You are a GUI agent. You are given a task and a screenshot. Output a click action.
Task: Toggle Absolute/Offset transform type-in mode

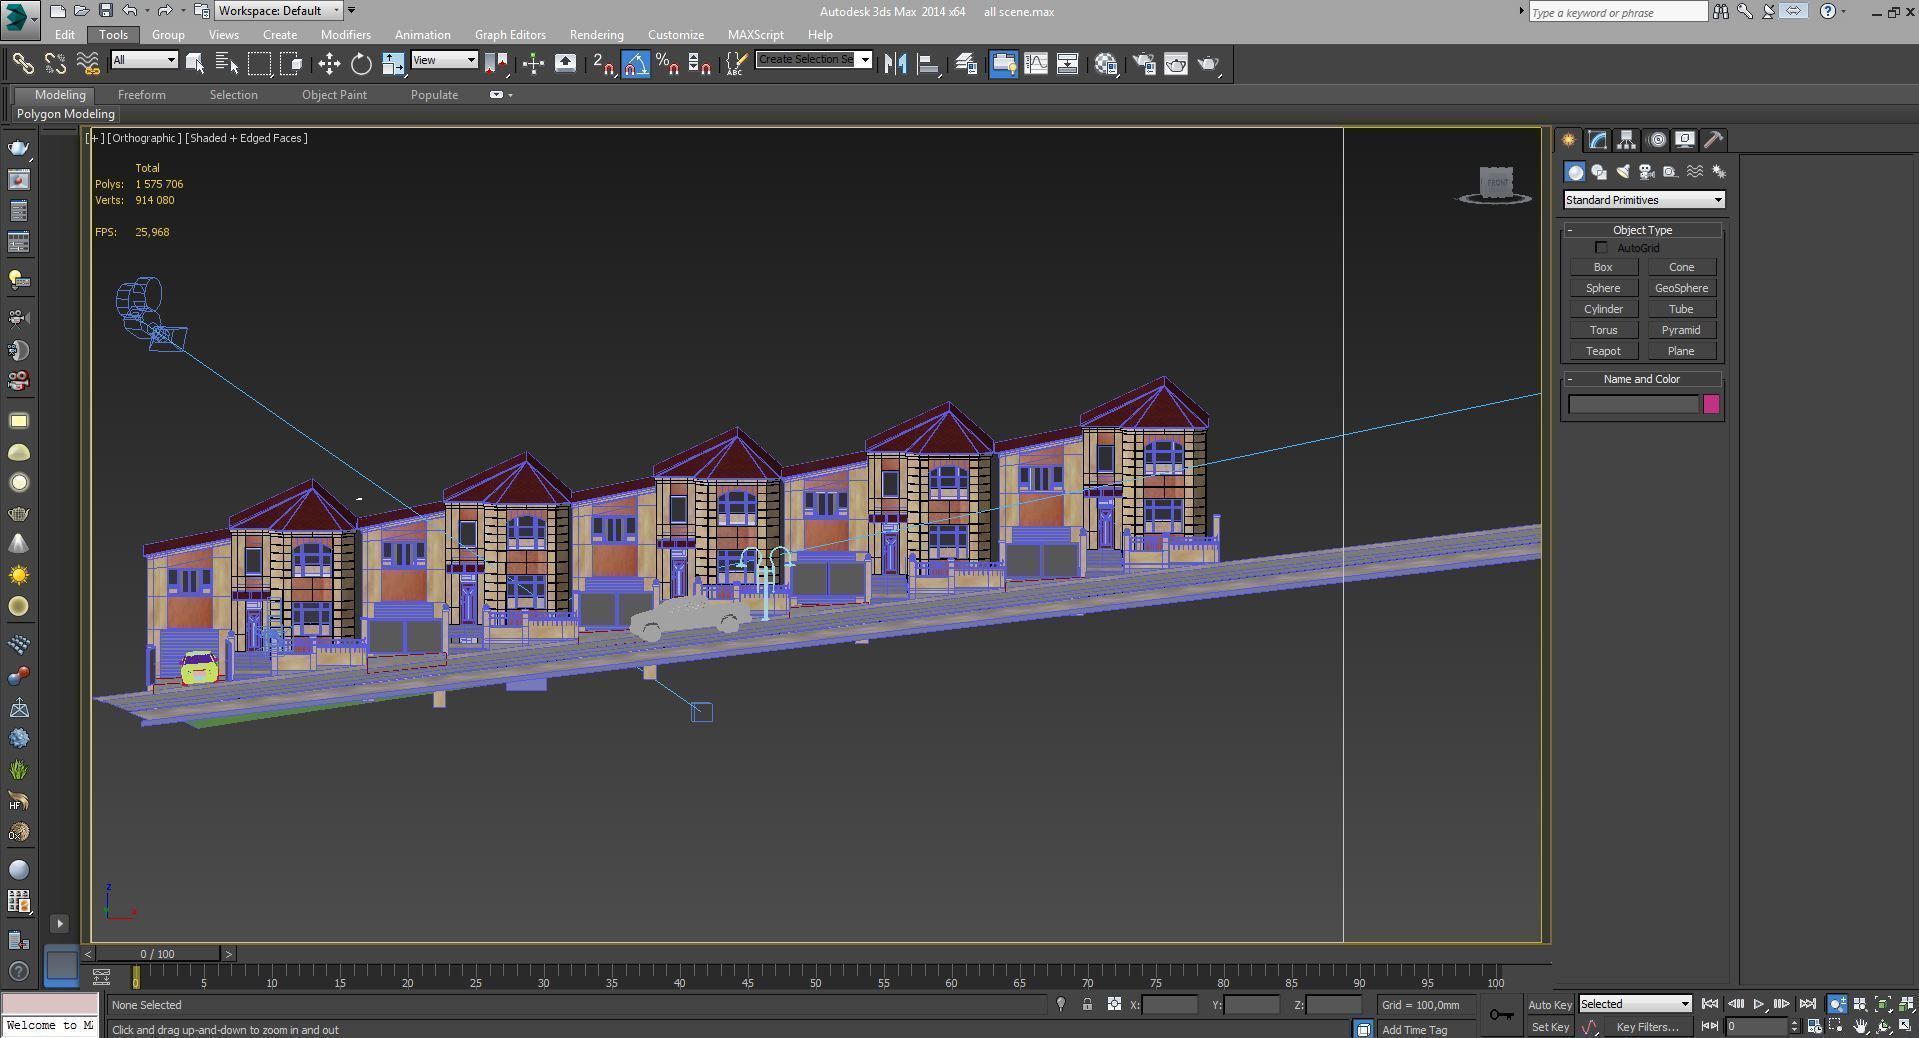[1114, 1004]
